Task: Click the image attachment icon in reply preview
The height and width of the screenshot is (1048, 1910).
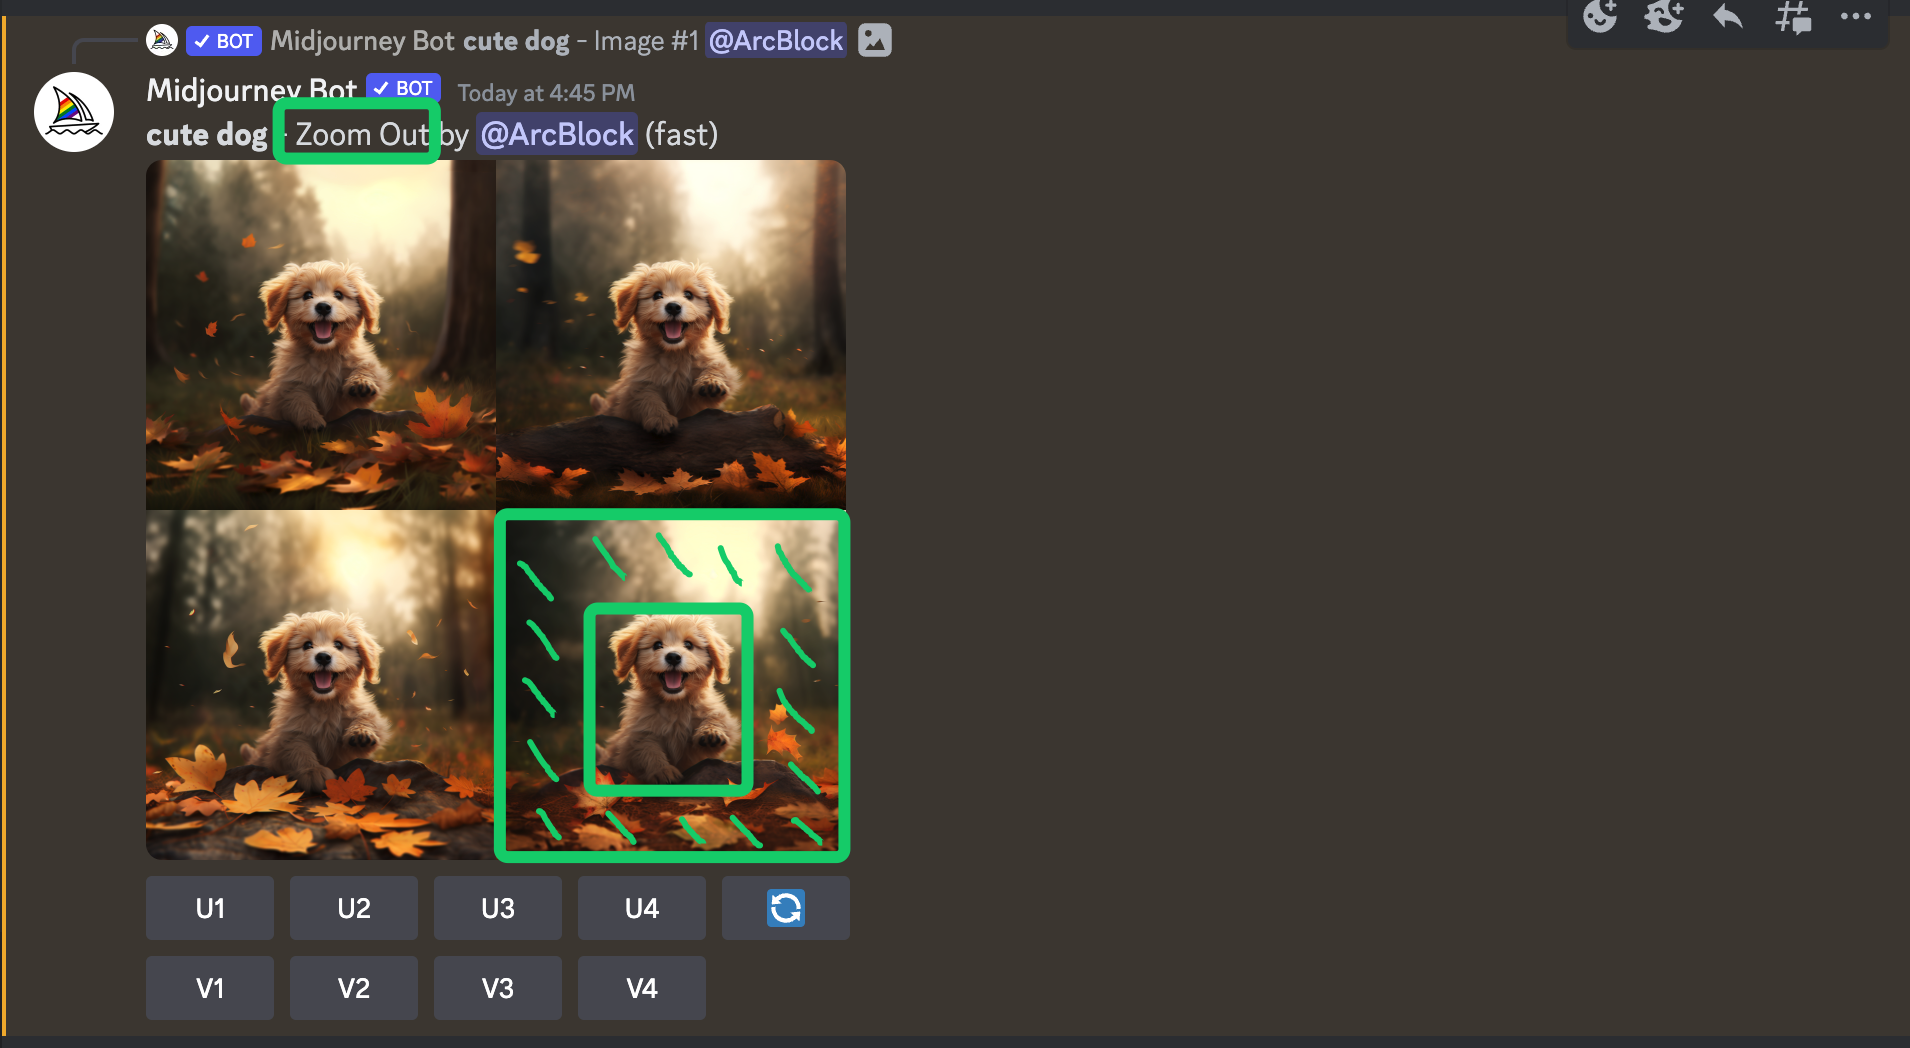Action: (x=875, y=40)
